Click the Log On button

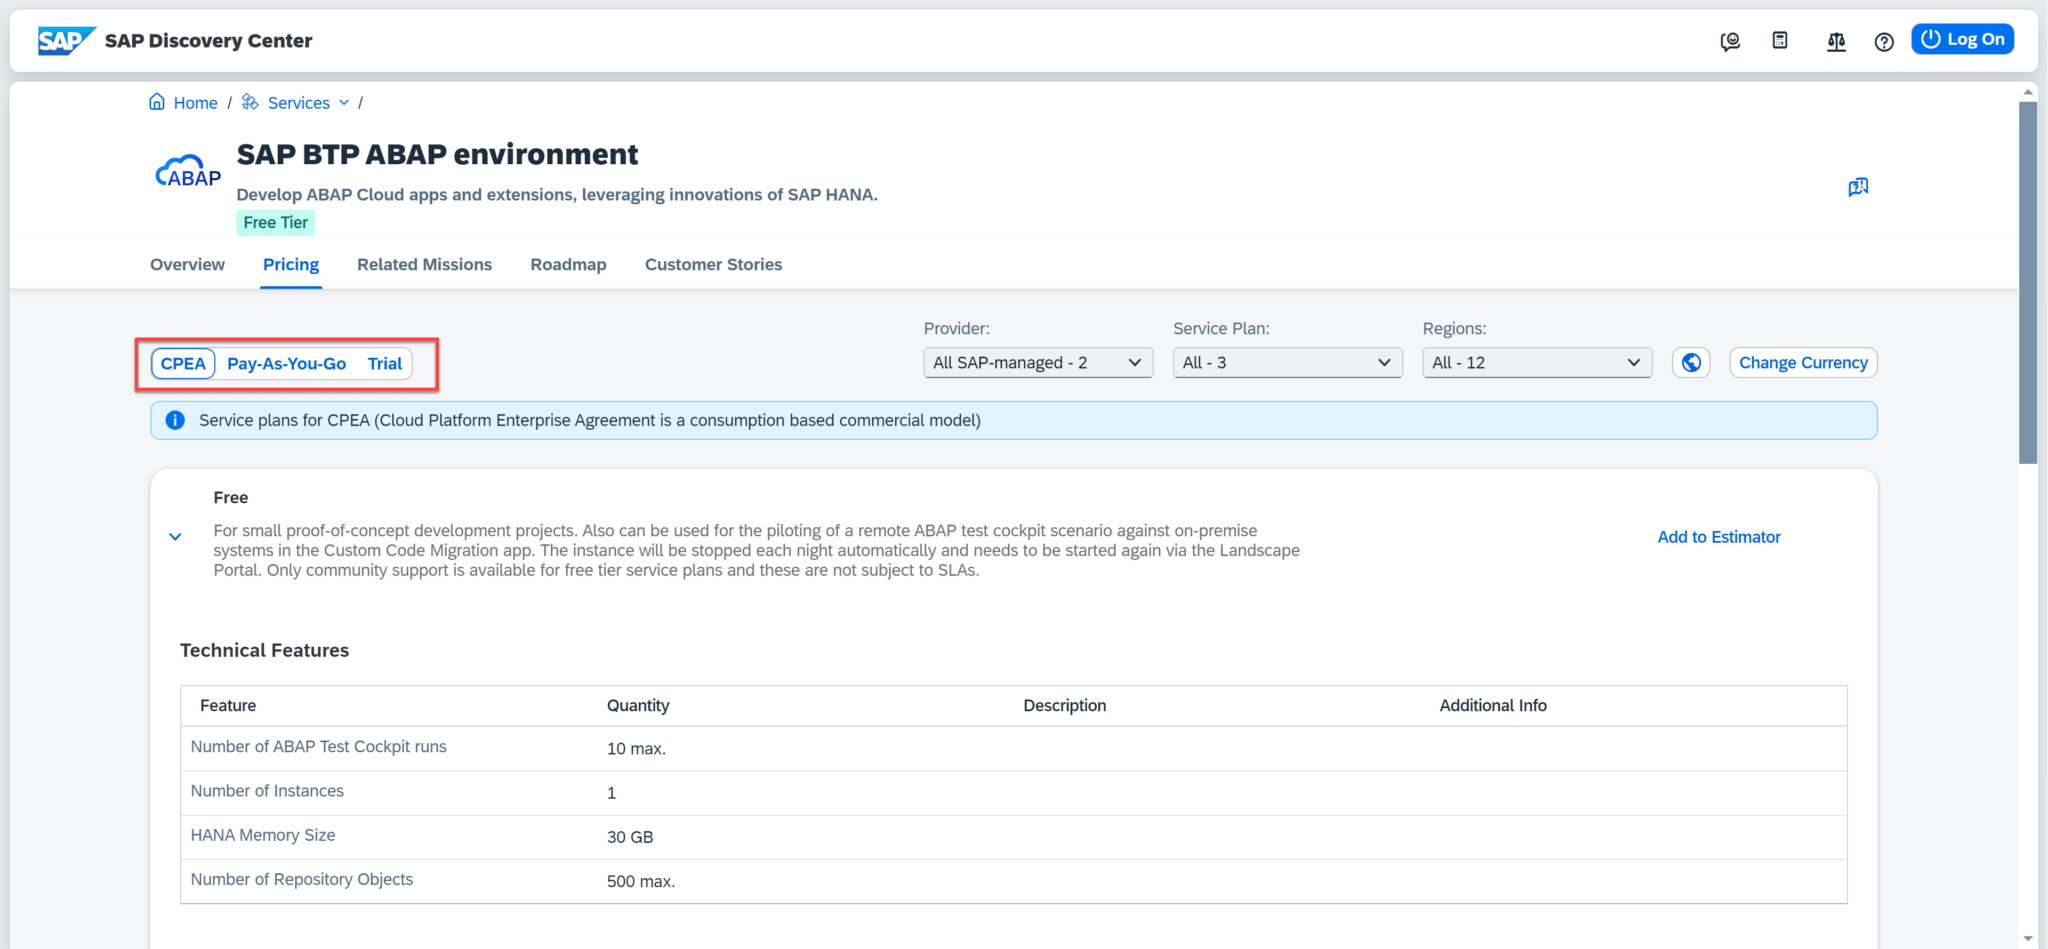point(1962,39)
